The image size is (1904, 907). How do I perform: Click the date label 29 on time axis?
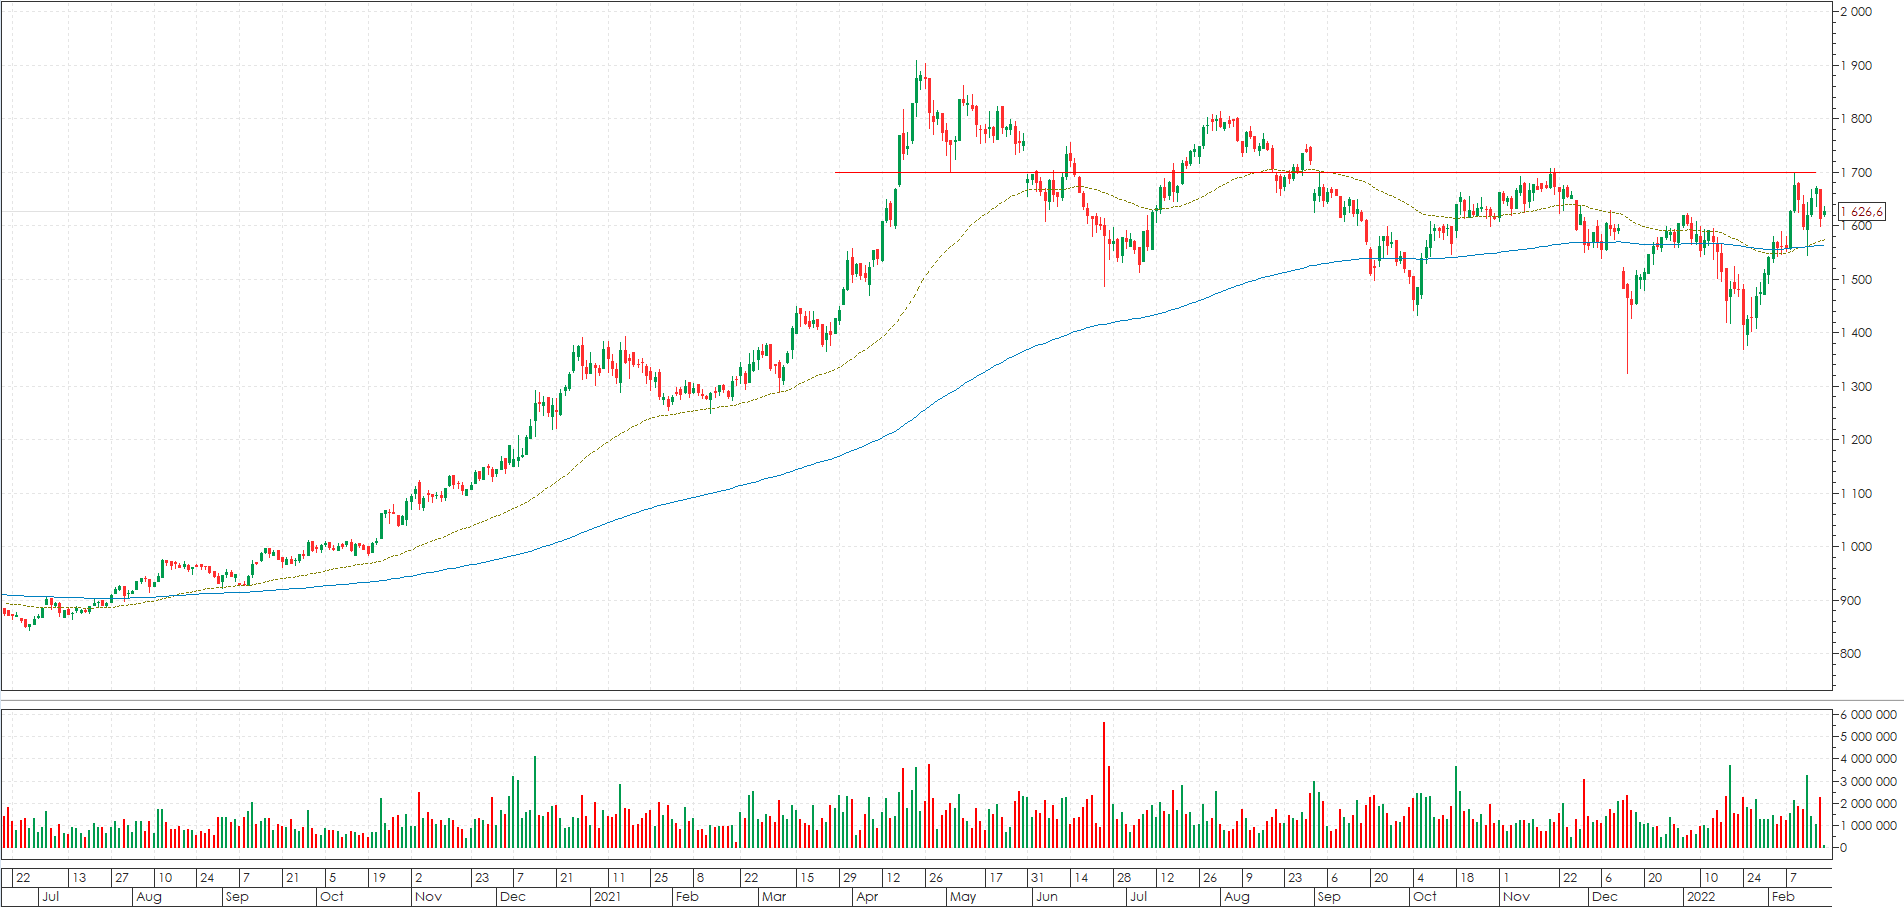coord(850,878)
